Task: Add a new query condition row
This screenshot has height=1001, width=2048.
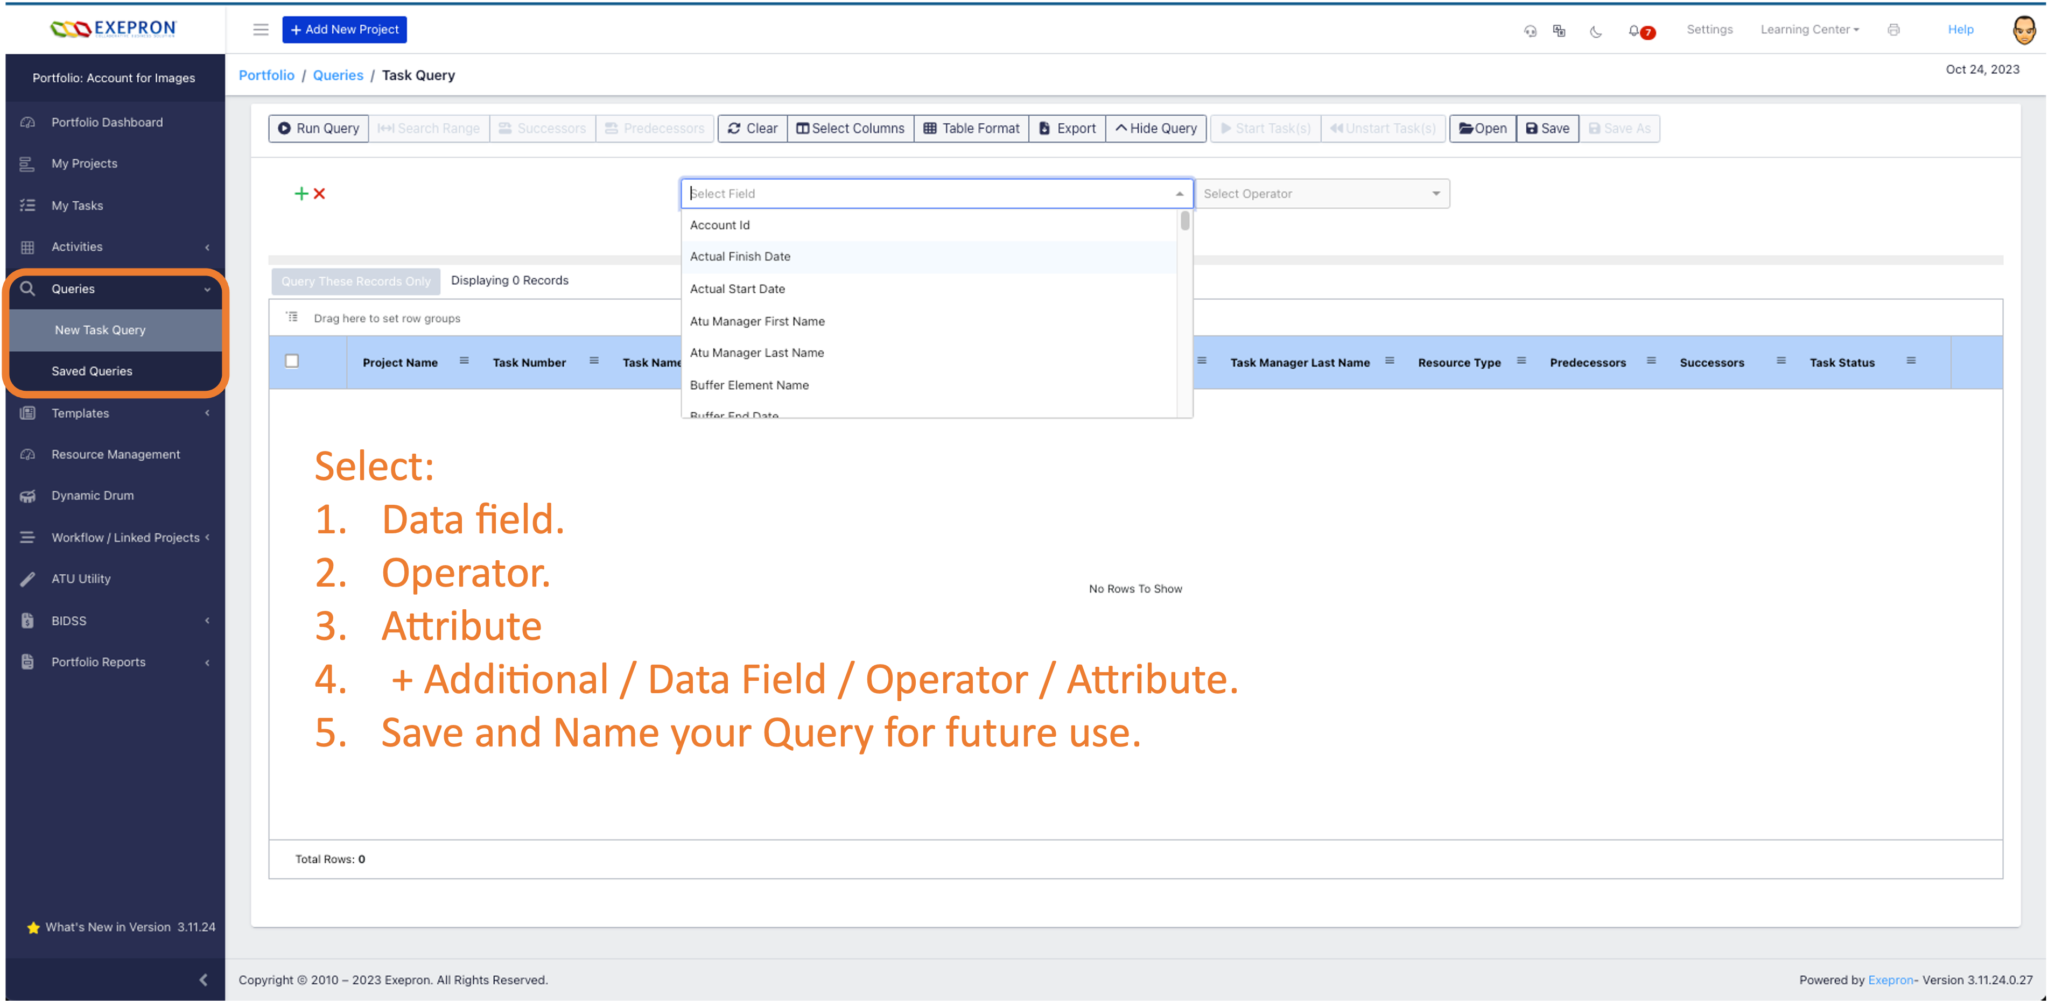Action: point(301,193)
